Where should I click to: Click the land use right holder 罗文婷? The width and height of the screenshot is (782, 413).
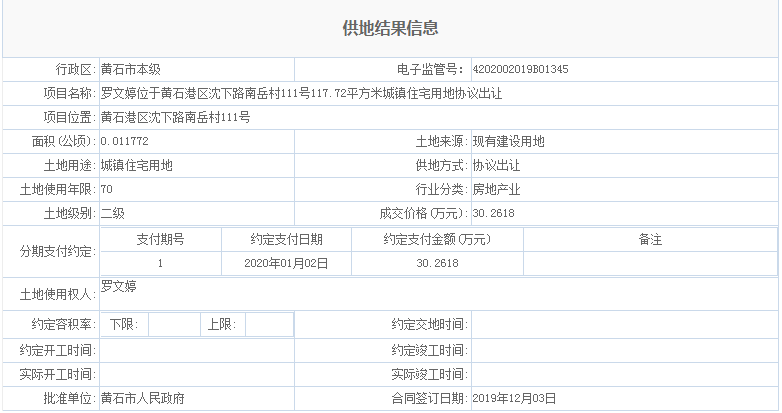click(119, 287)
